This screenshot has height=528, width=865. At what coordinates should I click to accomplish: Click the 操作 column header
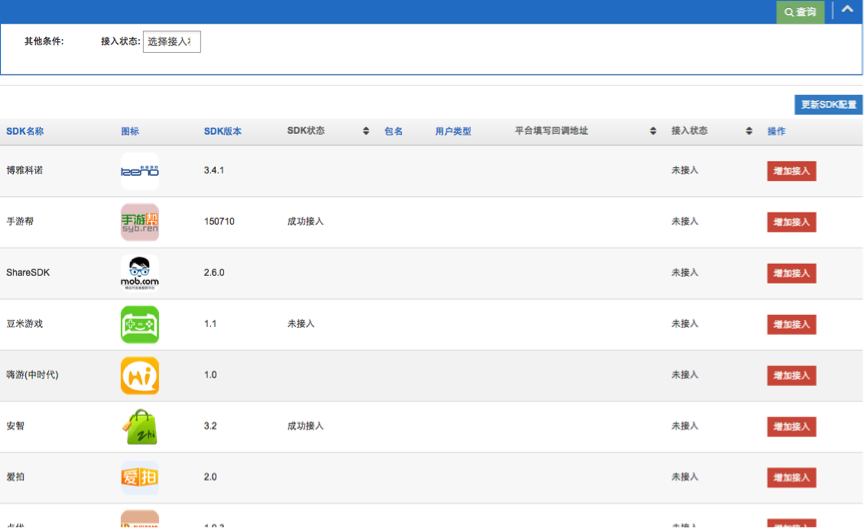pyautogui.click(x=776, y=131)
